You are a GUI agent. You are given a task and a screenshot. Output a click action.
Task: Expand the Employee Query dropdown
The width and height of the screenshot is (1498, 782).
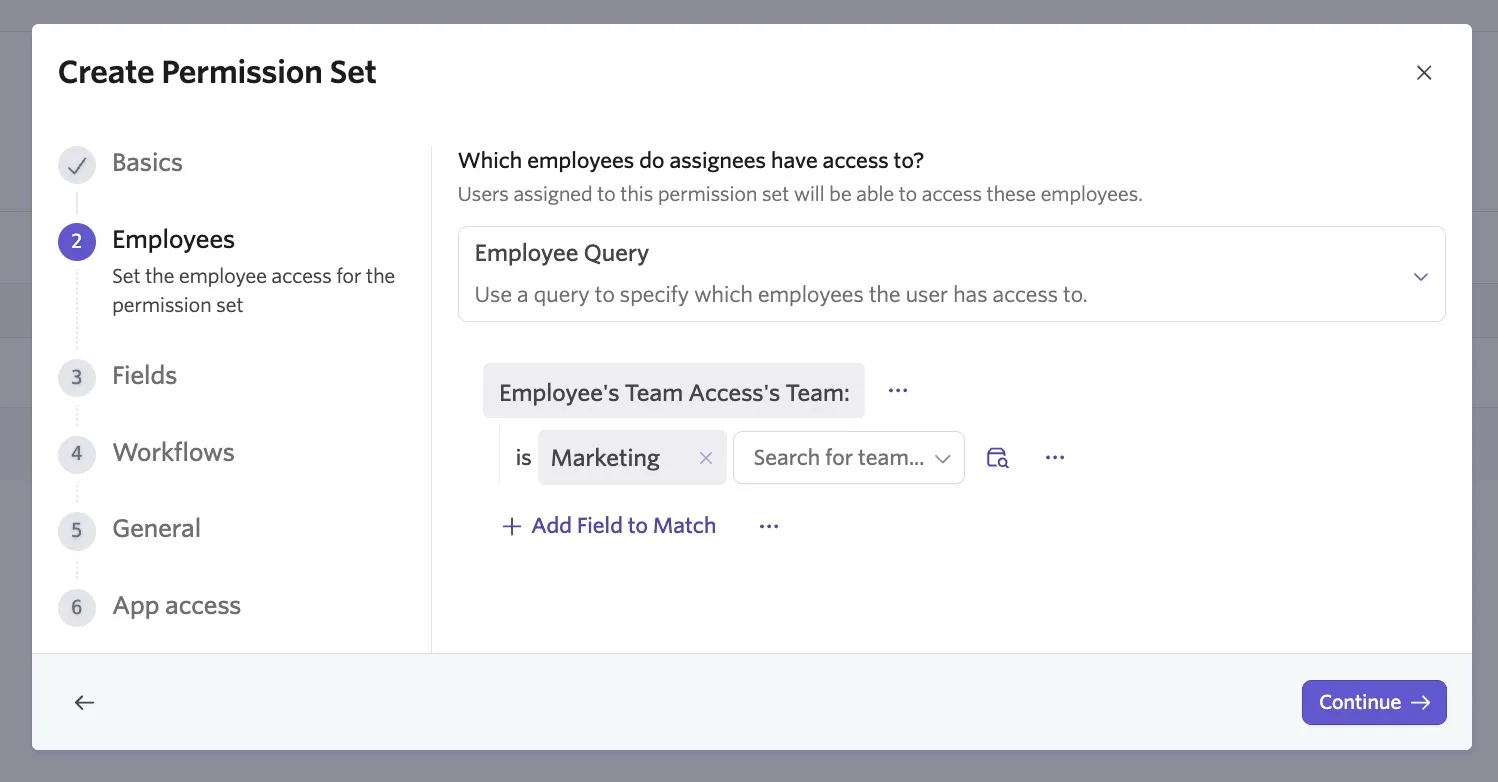pos(951,274)
